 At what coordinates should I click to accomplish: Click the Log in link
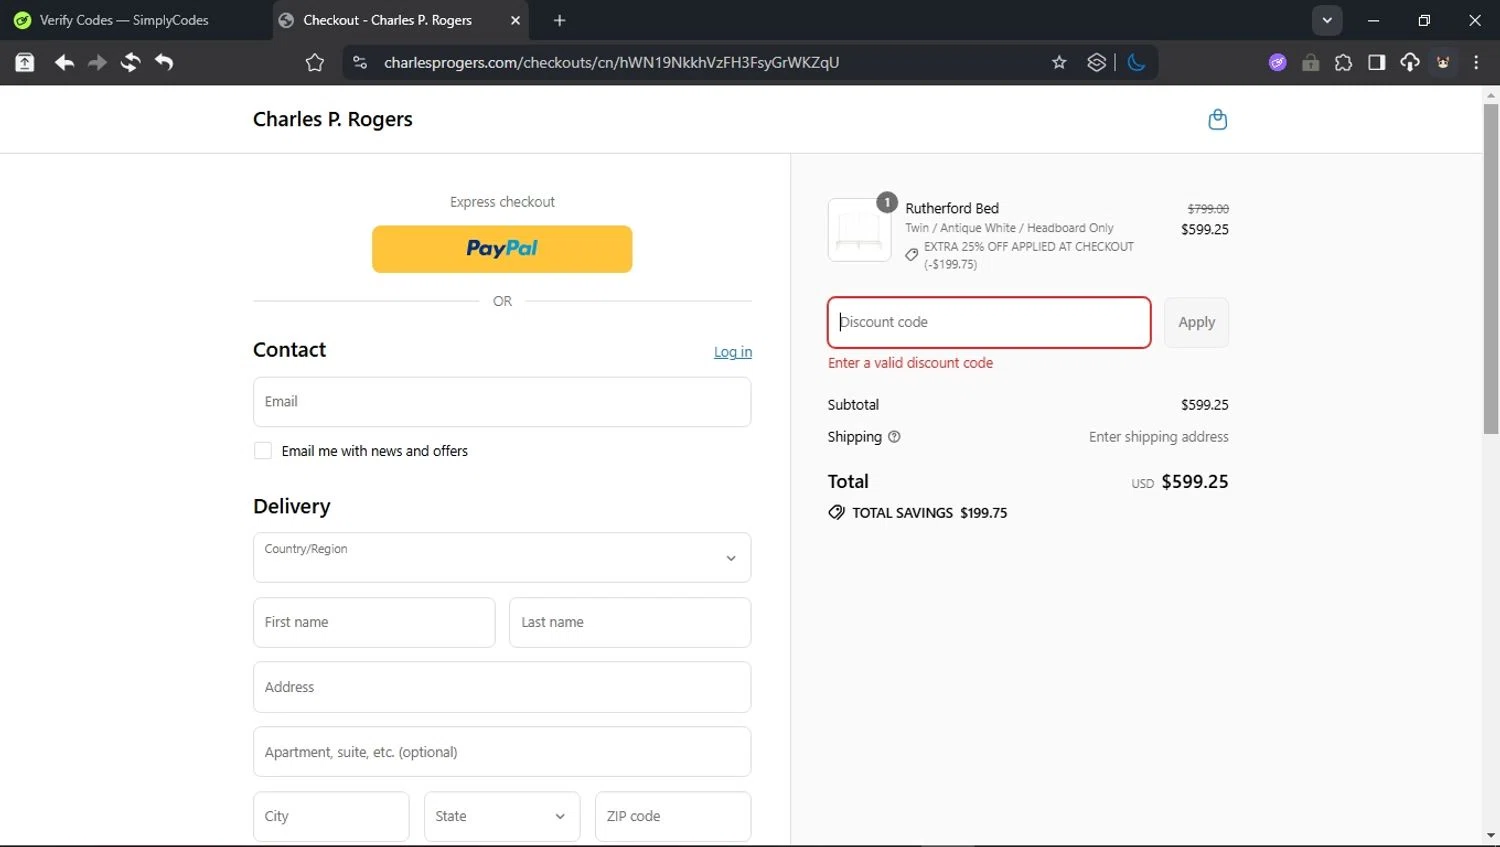click(x=733, y=352)
